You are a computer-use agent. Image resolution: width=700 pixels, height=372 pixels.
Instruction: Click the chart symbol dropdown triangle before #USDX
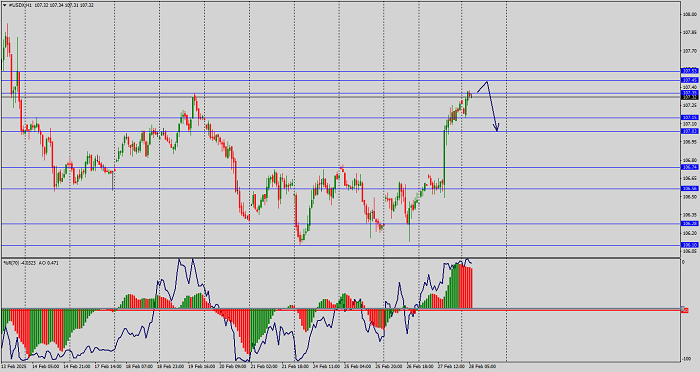[5, 5]
